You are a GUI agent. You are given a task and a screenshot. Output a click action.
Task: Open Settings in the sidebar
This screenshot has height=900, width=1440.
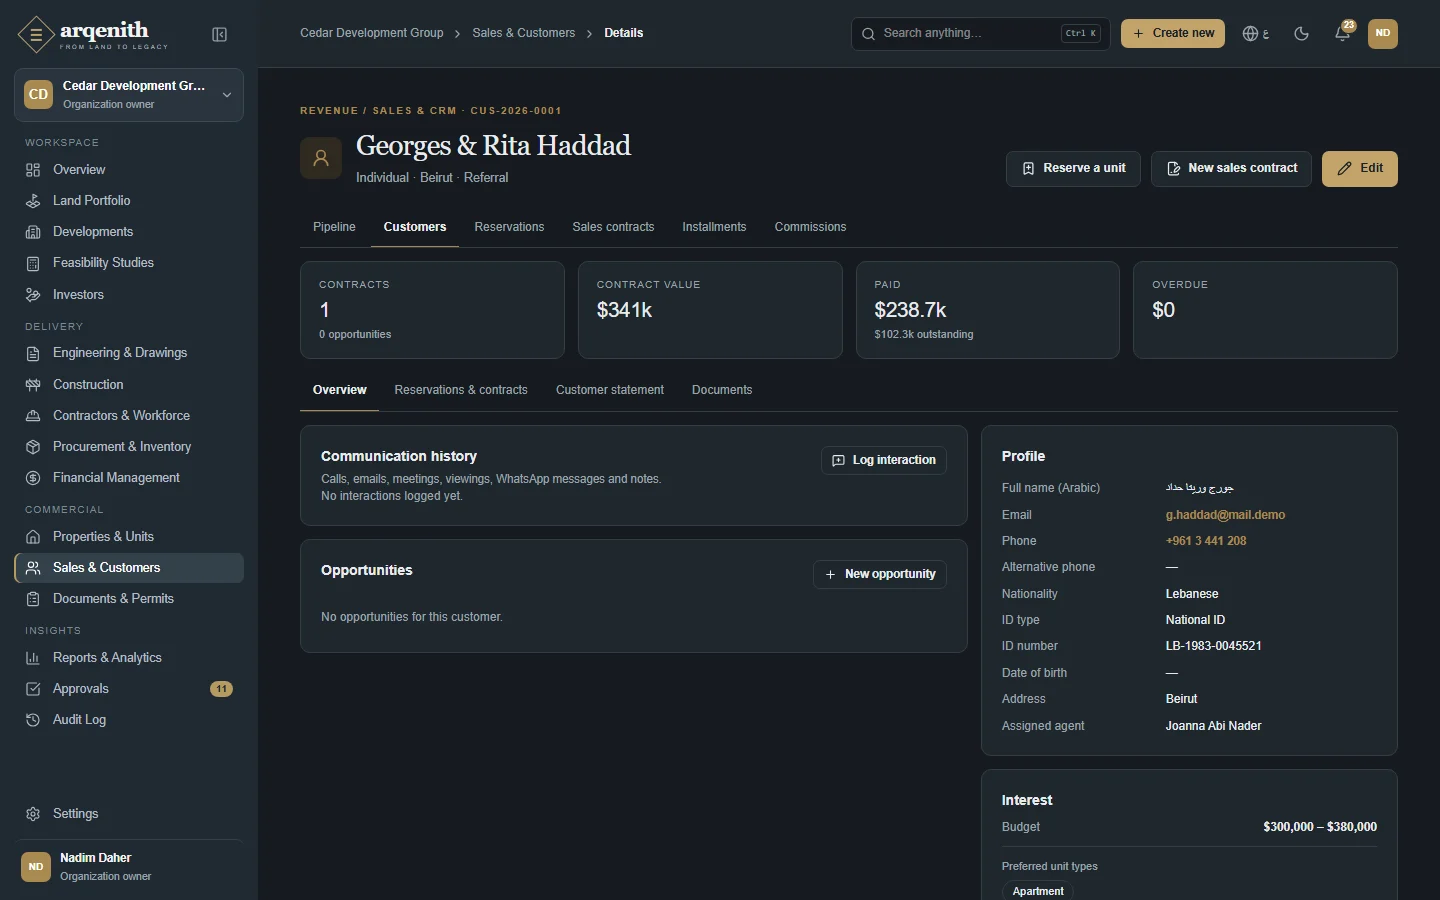[x=129, y=814]
